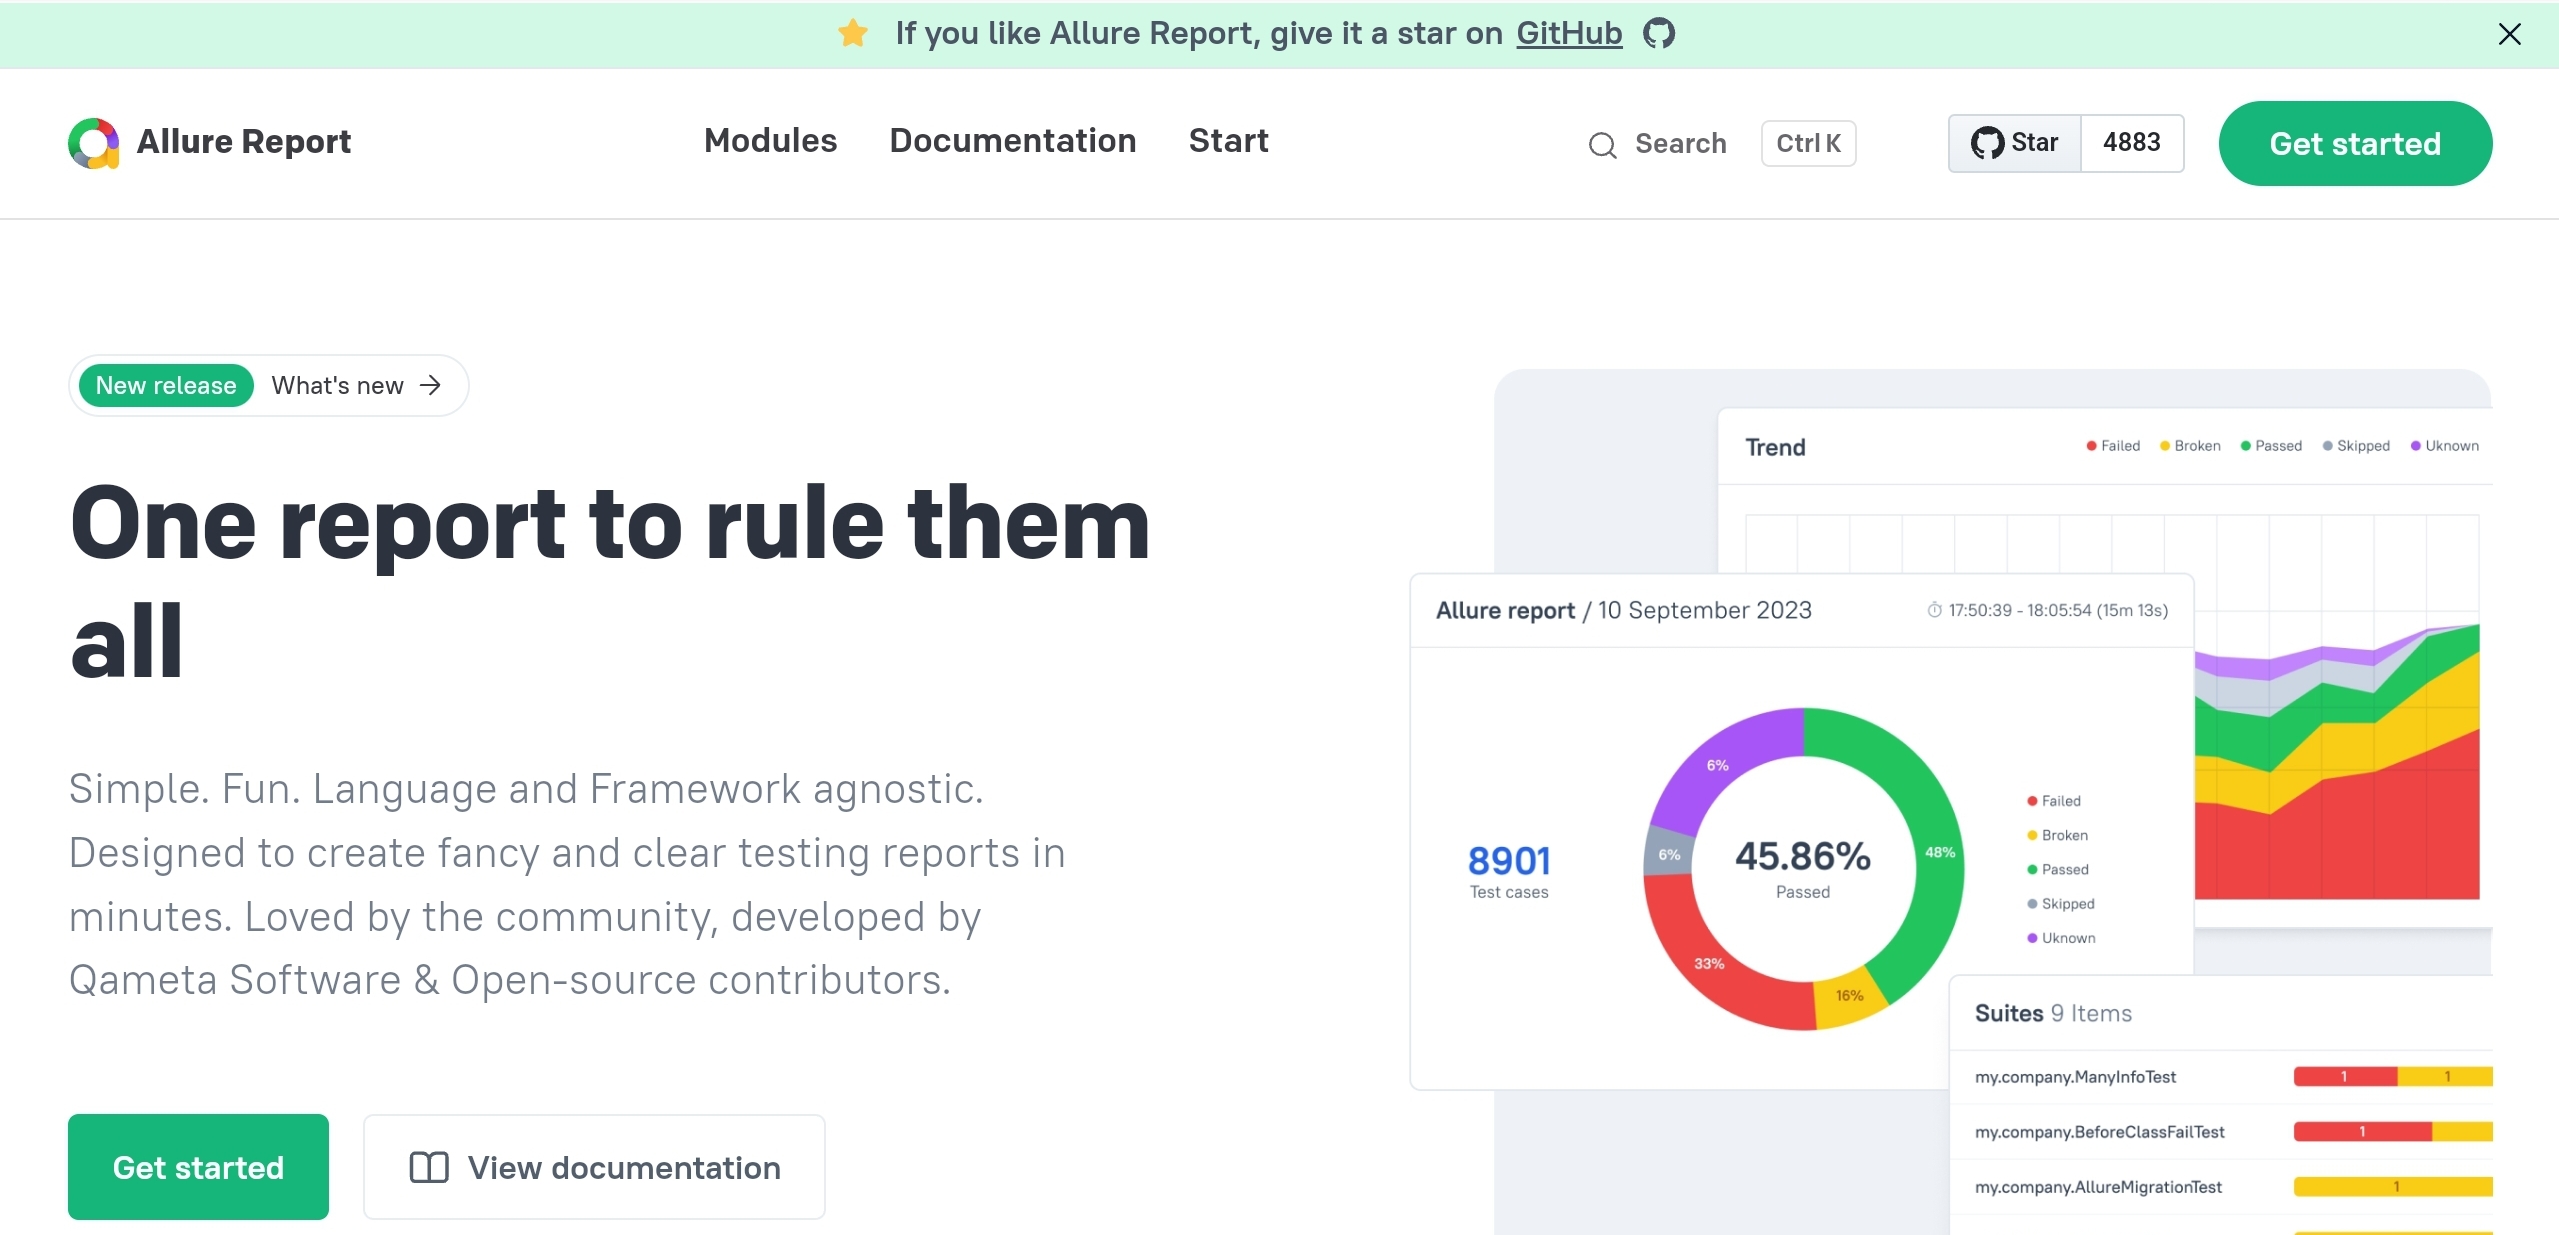This screenshot has height=1235, width=2559.
Task: Open the Documentation menu
Action: [1012, 141]
